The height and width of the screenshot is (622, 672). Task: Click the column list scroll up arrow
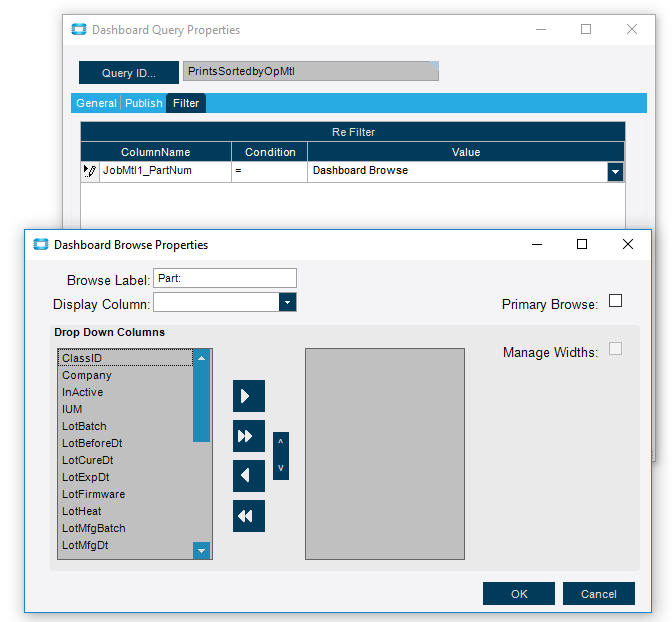pyautogui.click(x=201, y=358)
